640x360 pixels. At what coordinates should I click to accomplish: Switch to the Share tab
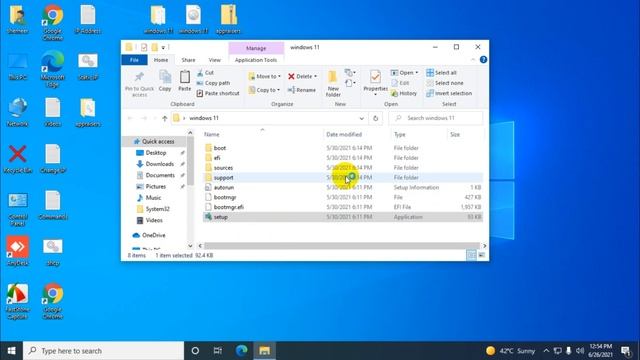click(188, 60)
